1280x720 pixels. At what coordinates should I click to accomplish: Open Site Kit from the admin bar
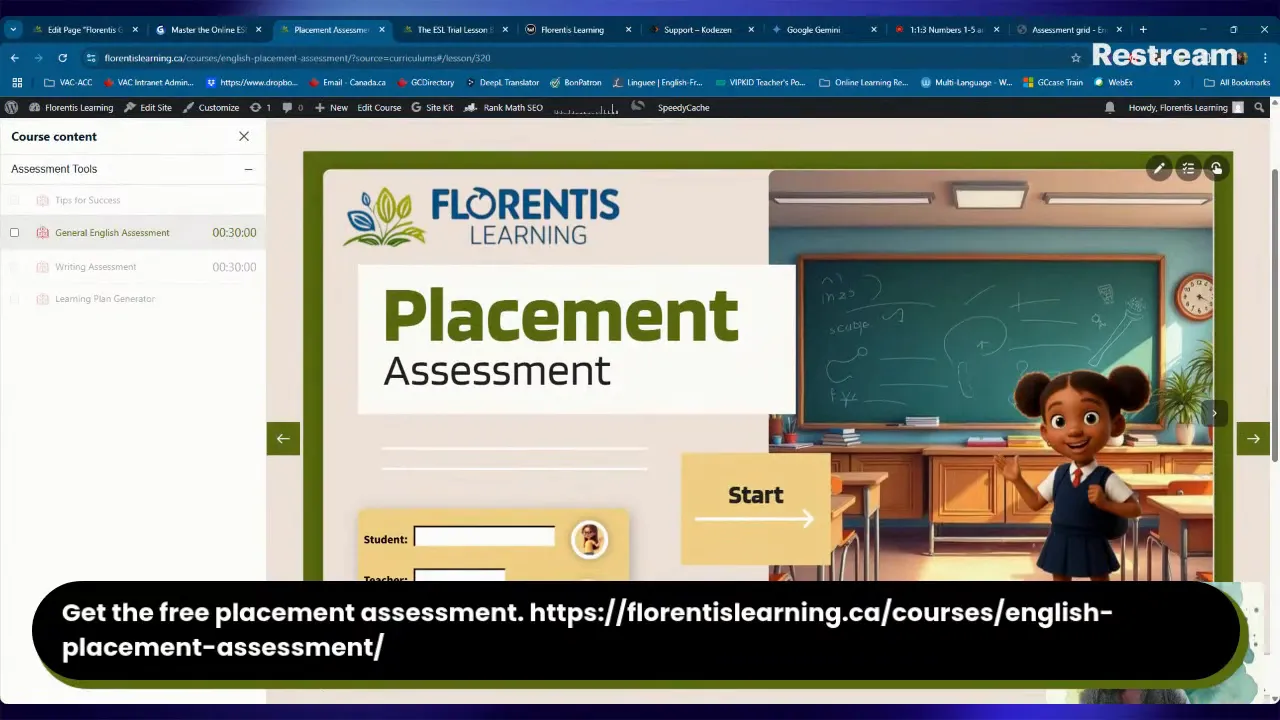[x=432, y=107]
